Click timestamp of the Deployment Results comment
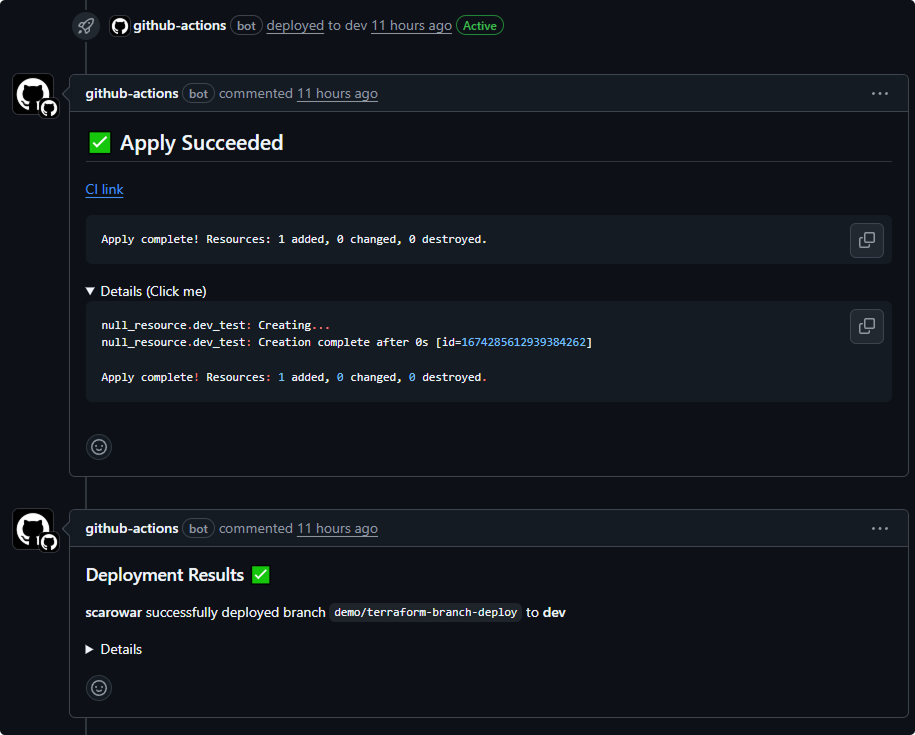Viewport: 915px width, 735px height. click(x=337, y=528)
